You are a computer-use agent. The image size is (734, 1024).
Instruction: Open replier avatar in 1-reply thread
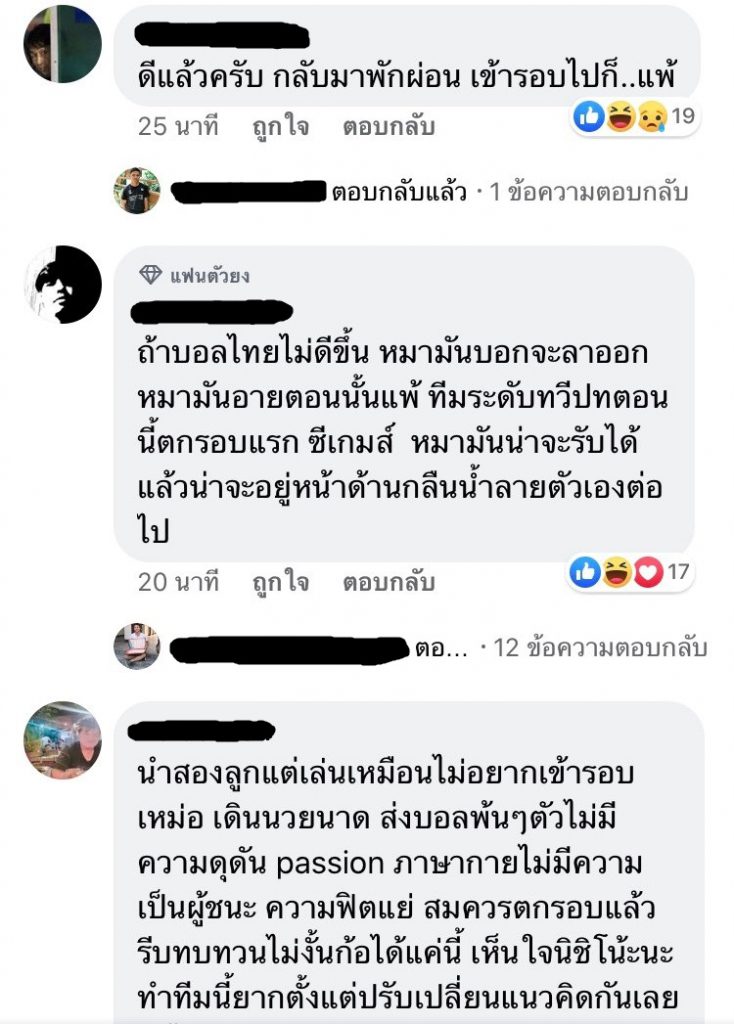pyautogui.click(x=136, y=191)
